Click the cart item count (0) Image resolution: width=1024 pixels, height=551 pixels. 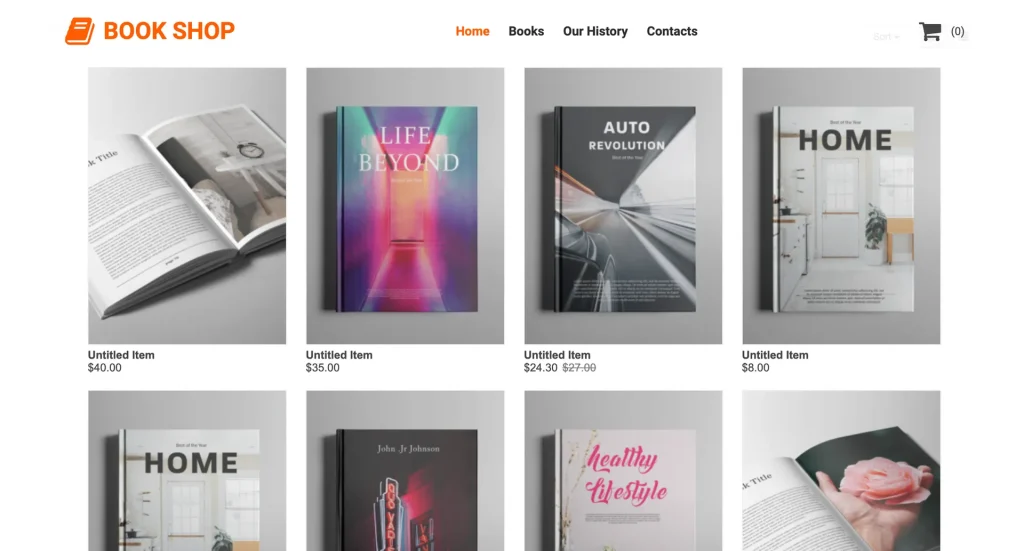point(957,31)
